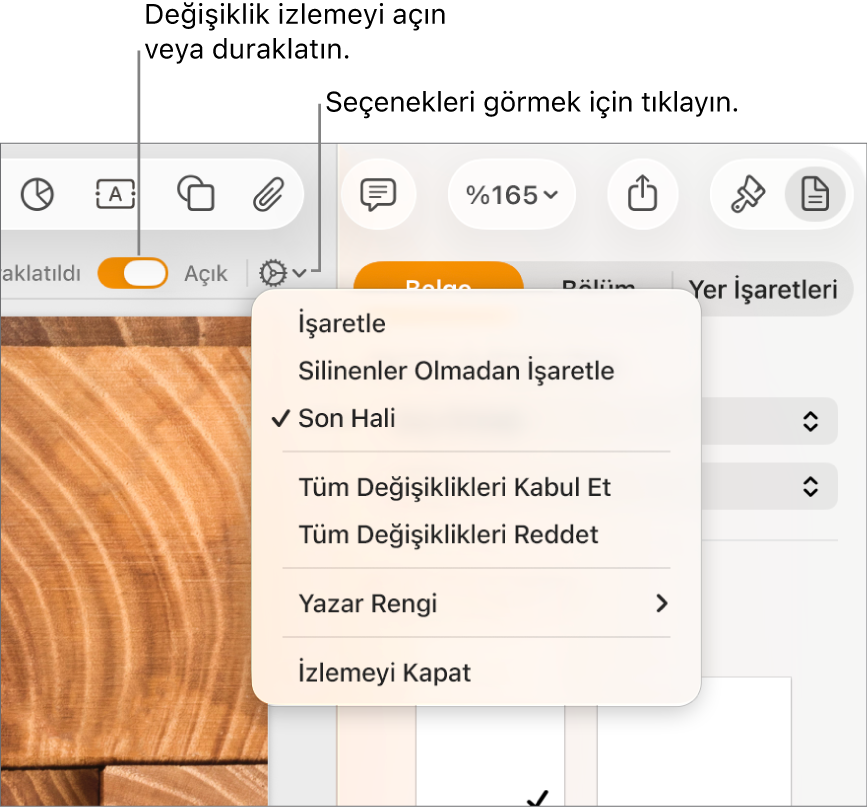
Task: Click the Share icon
Action: point(642,194)
